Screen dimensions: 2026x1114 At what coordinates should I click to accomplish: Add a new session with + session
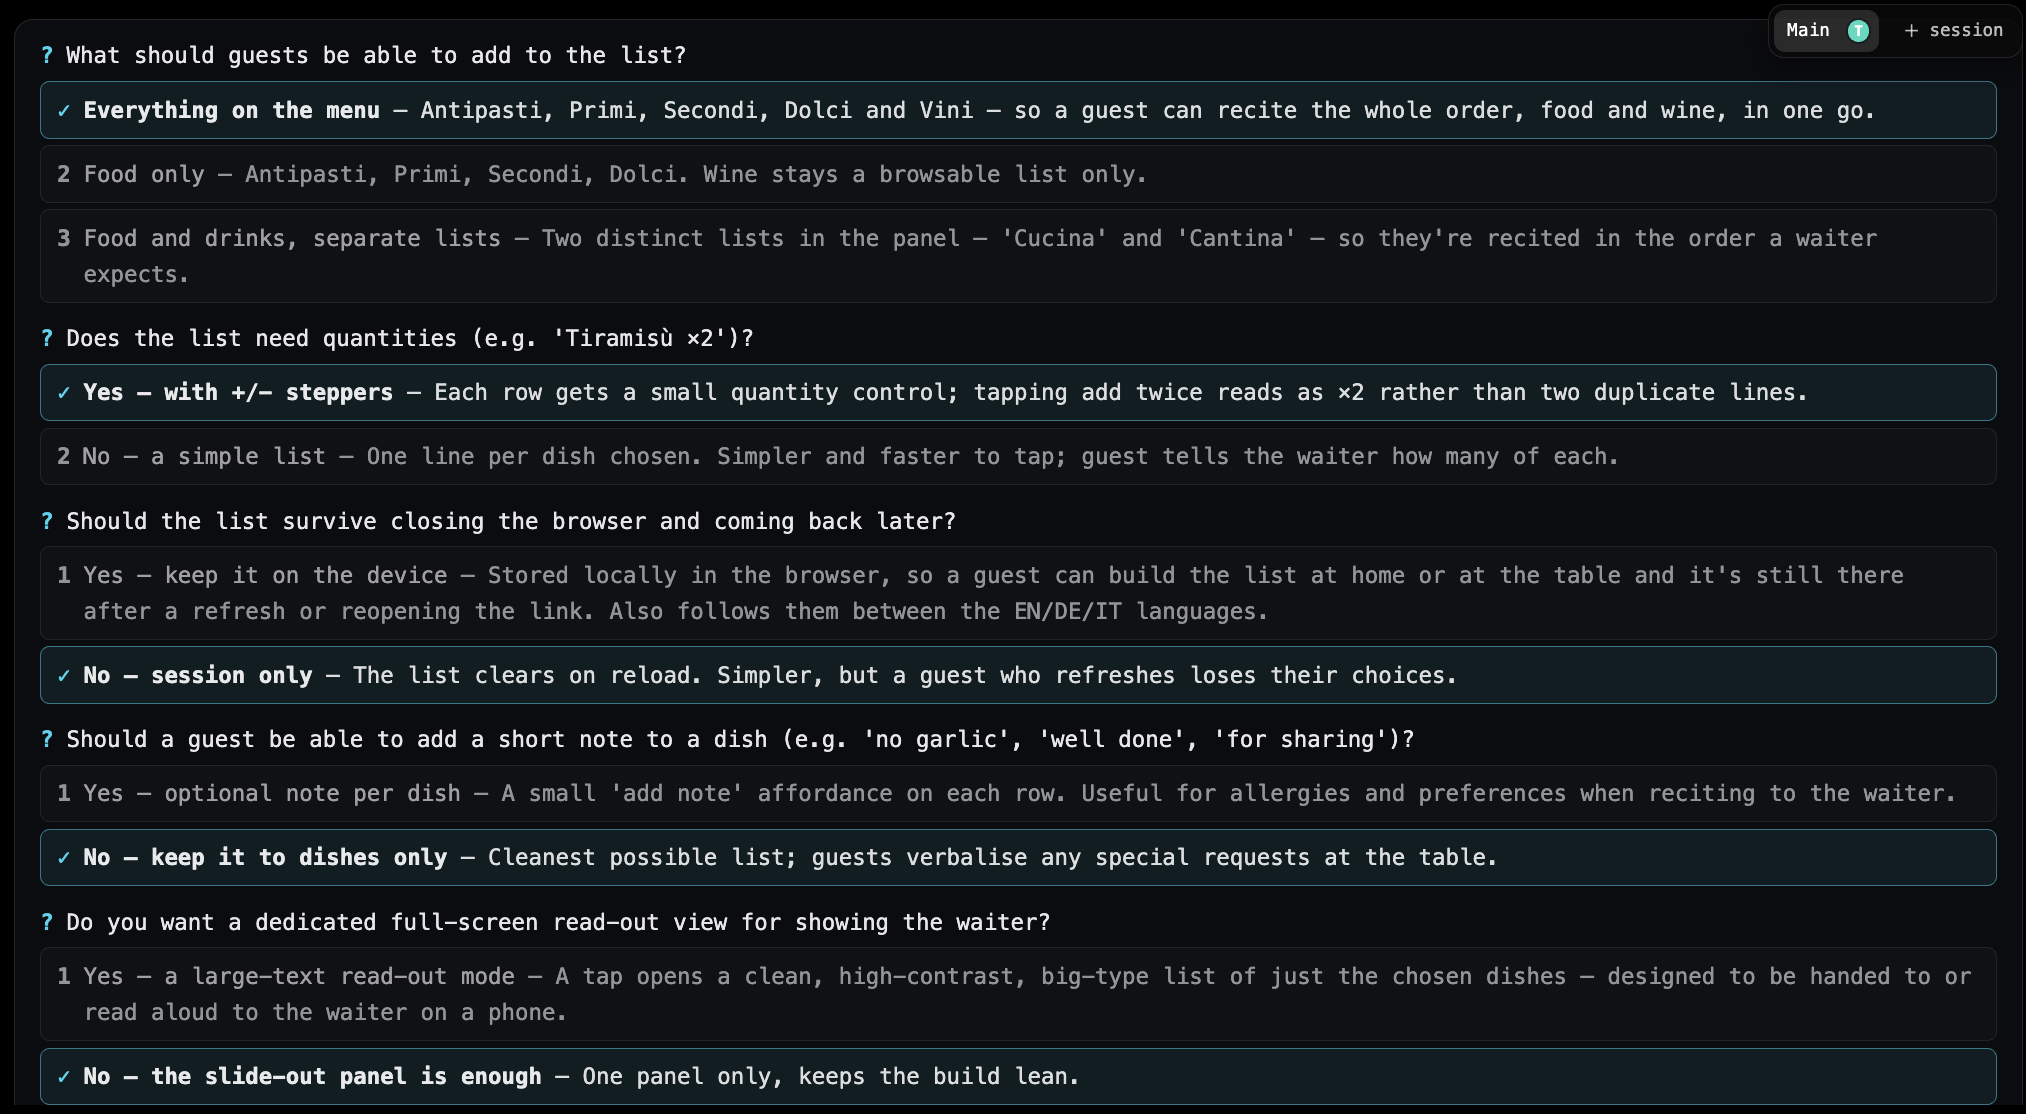1953,30
